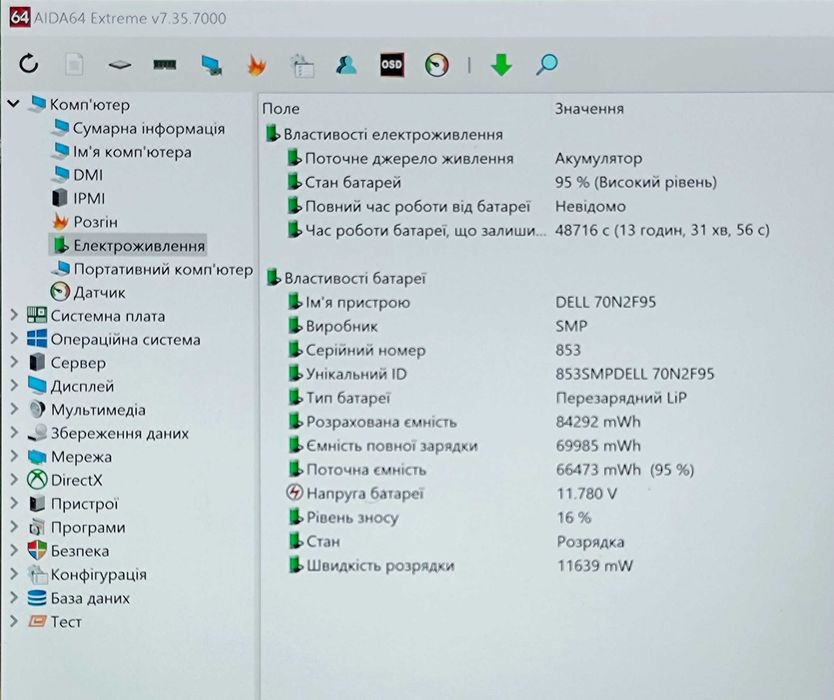The image size is (834, 700).
Task: Select the Тест tree item
Action: click(x=55, y=621)
